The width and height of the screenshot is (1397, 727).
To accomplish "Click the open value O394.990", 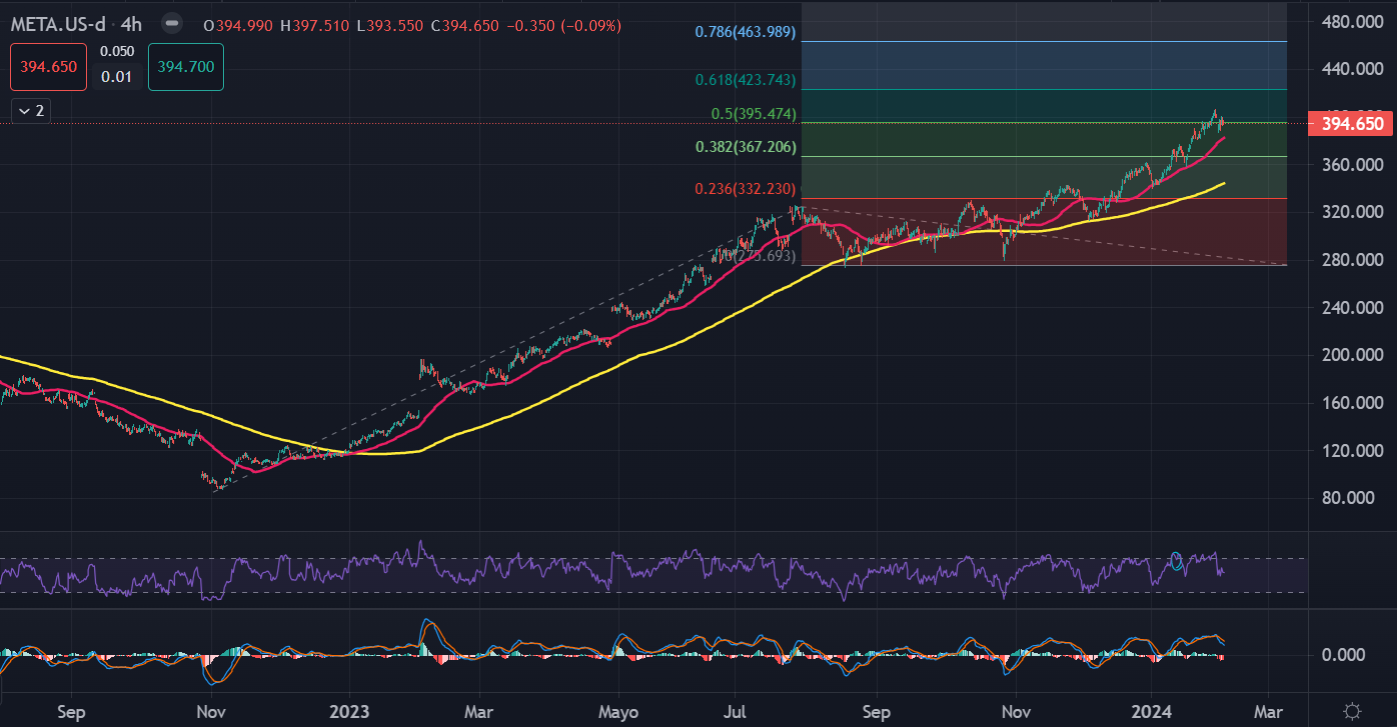I will pyautogui.click(x=240, y=25).
